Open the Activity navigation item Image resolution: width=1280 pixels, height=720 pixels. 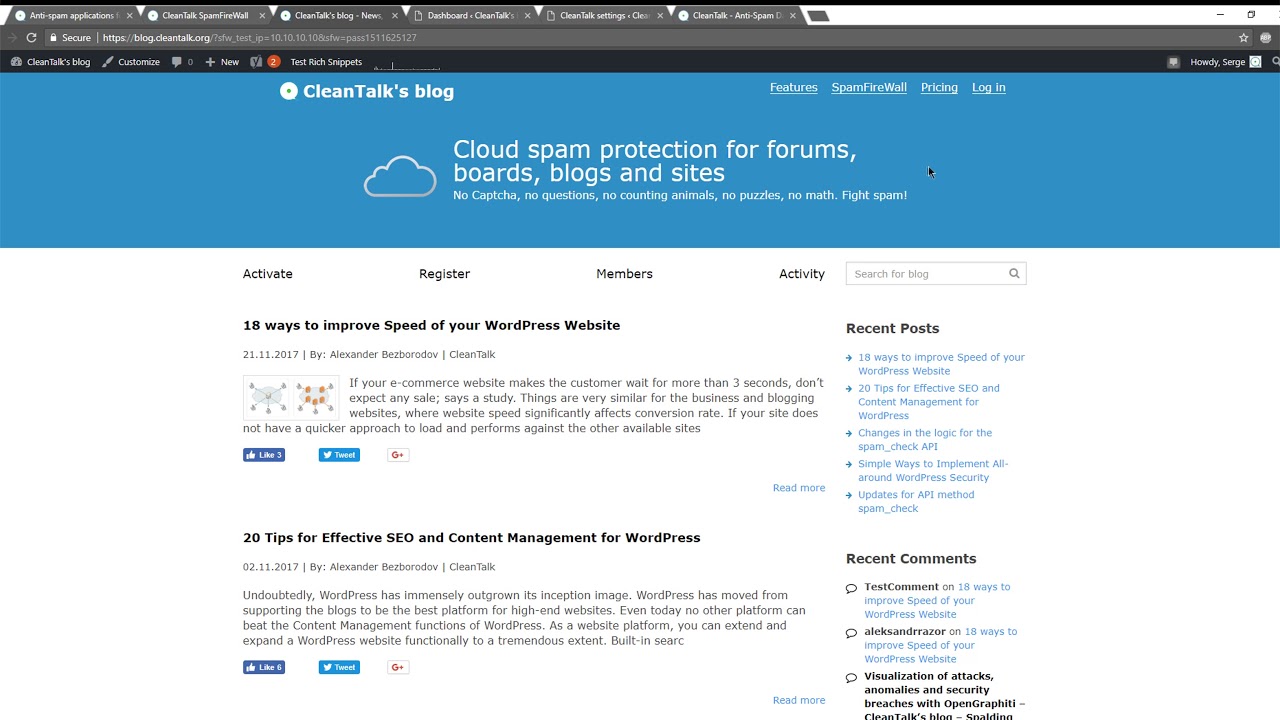click(x=802, y=274)
